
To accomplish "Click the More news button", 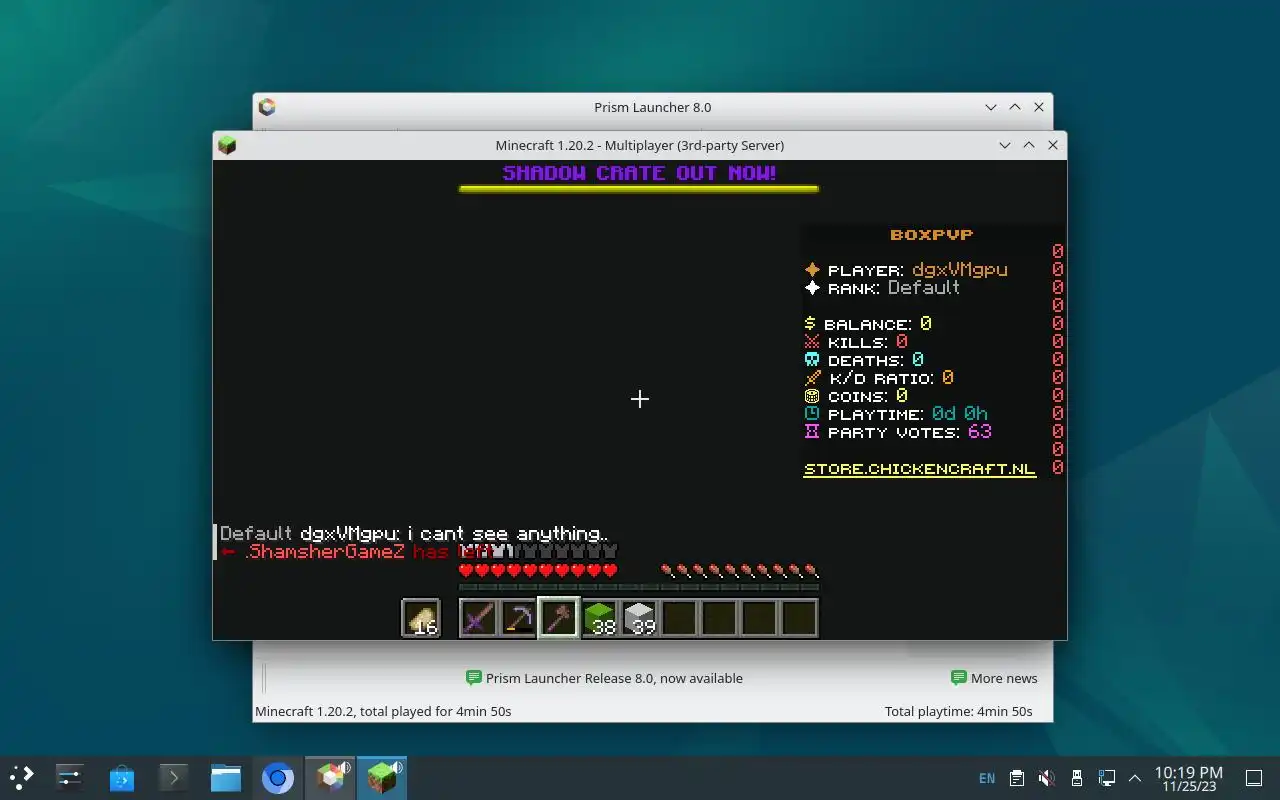I will point(994,678).
